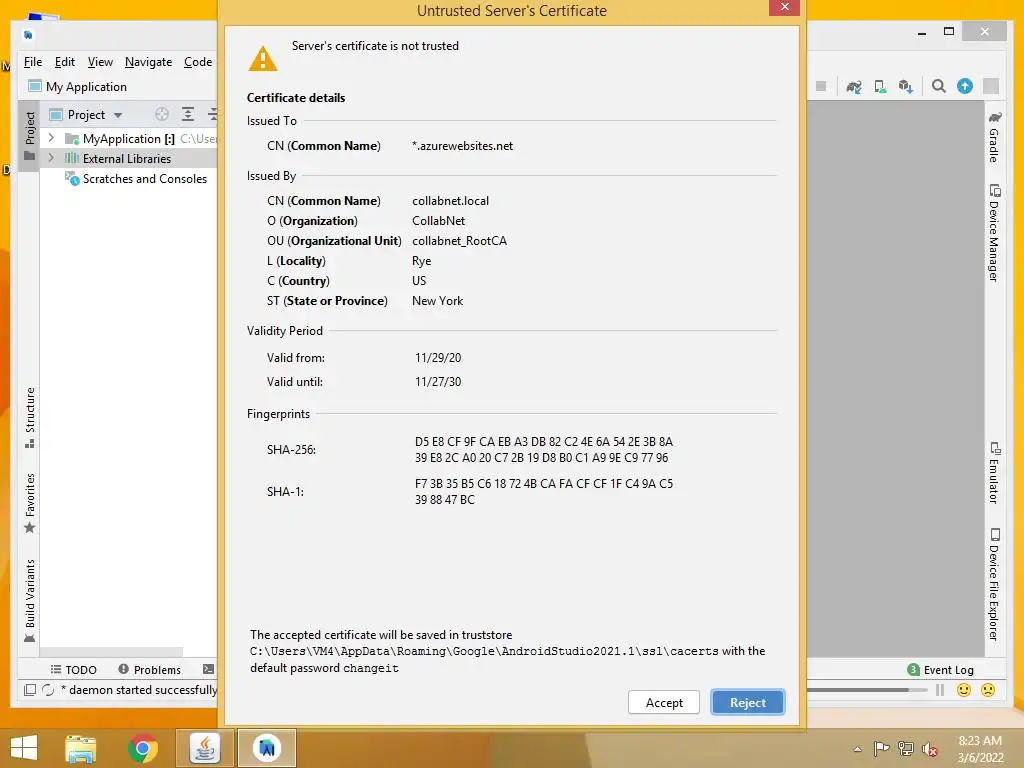Expand the External Libraries node
Screen dimensions: 1024x768
[51, 158]
